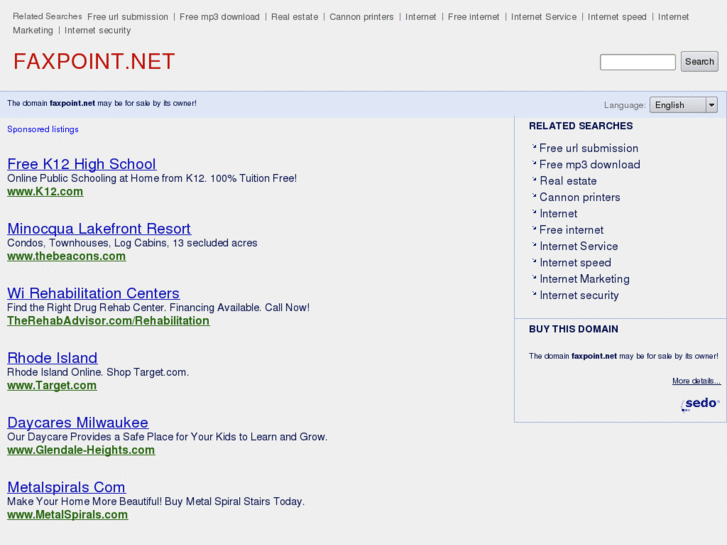
Task: Open More details link for domain sale
Action: click(x=696, y=381)
